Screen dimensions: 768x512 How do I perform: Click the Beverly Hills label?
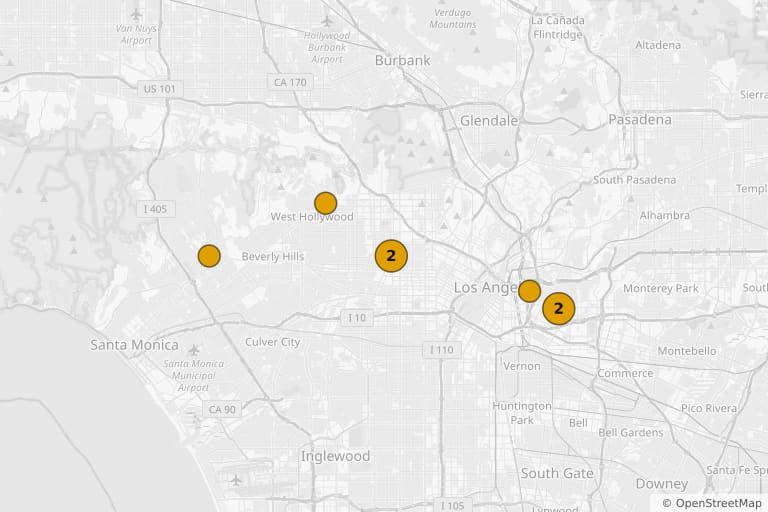pyautogui.click(x=273, y=256)
